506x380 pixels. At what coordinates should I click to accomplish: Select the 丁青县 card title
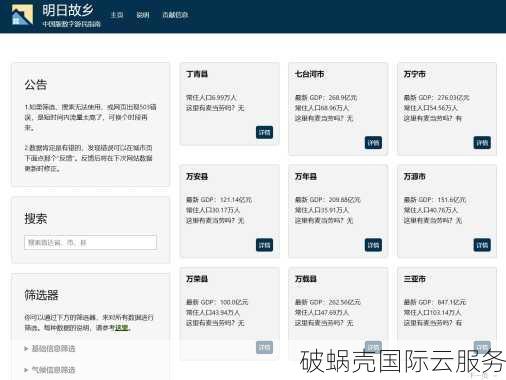point(197,74)
